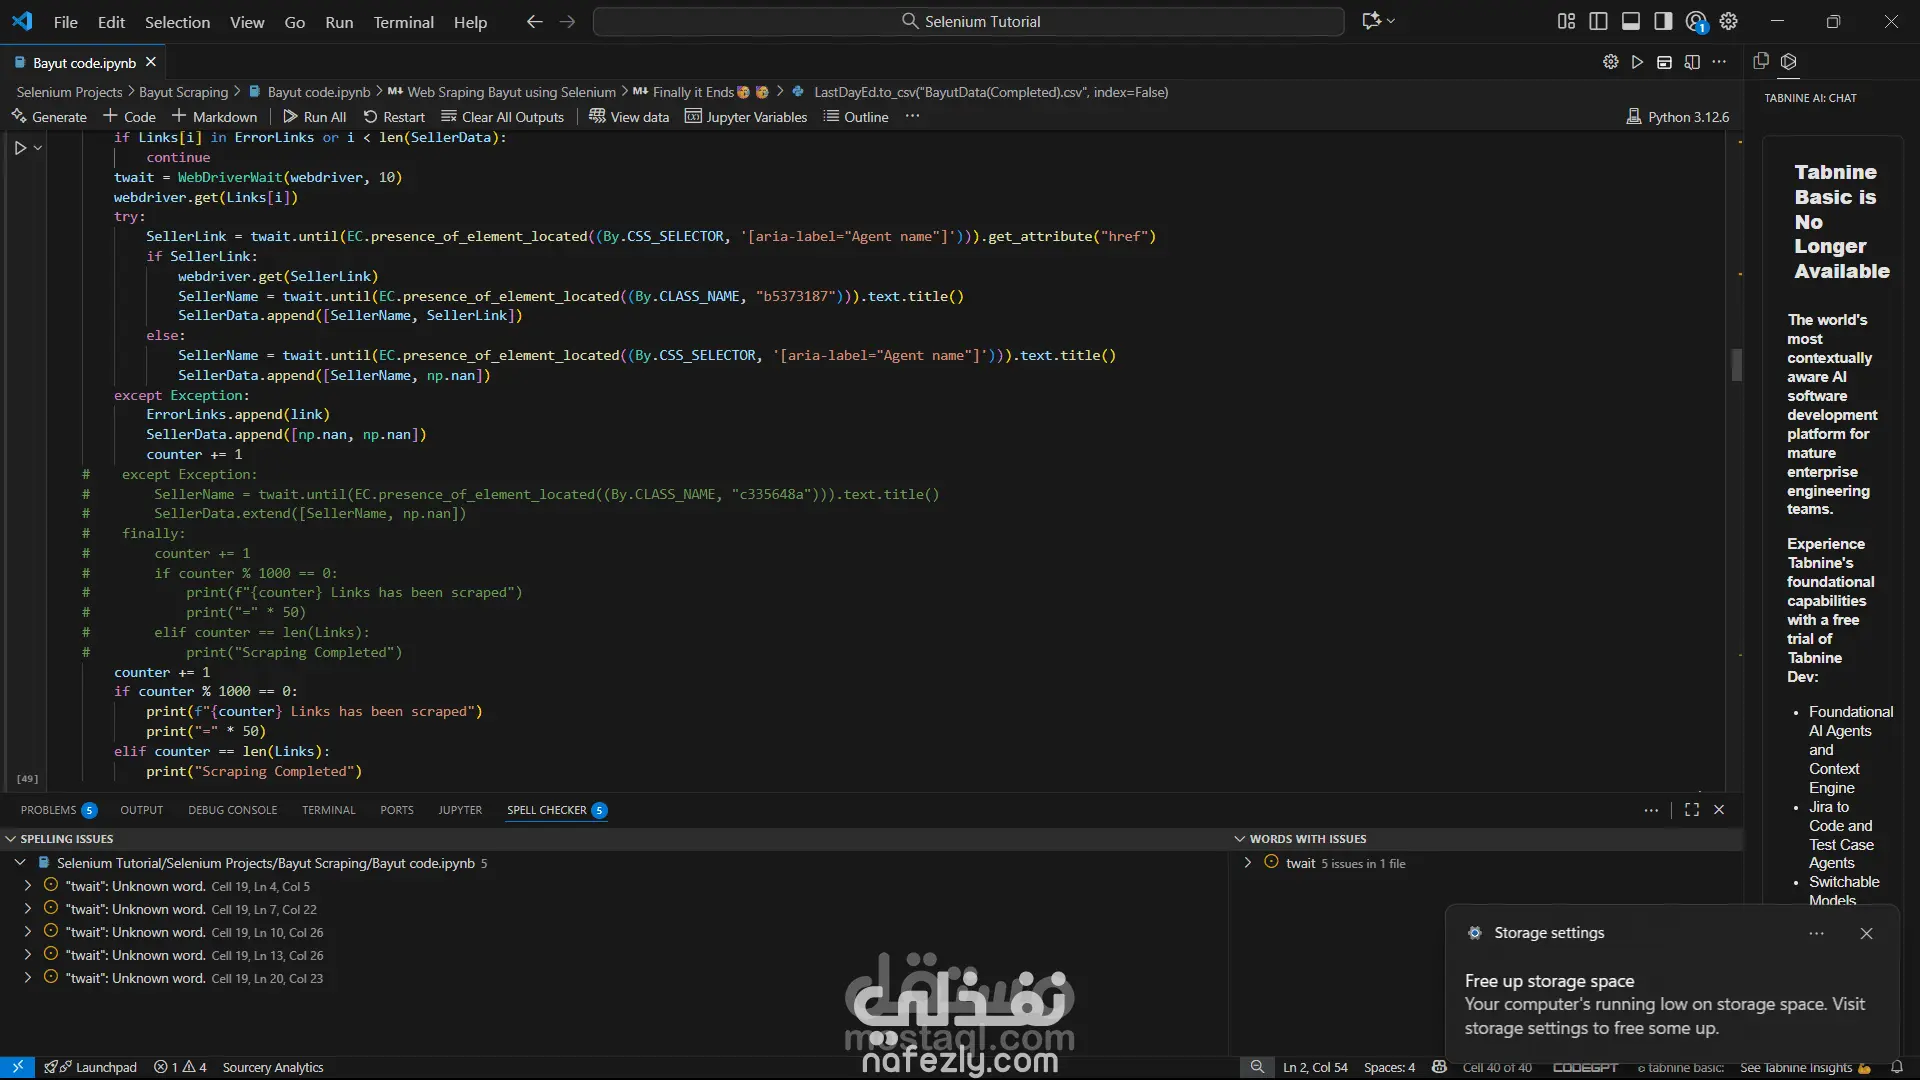The image size is (1920, 1080).
Task: Open the zoom magnifier in status bar
Action: 1257,1067
